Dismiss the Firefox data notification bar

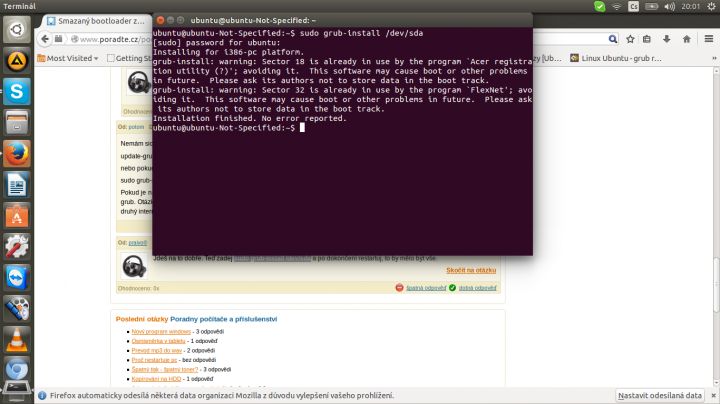pos(713,395)
